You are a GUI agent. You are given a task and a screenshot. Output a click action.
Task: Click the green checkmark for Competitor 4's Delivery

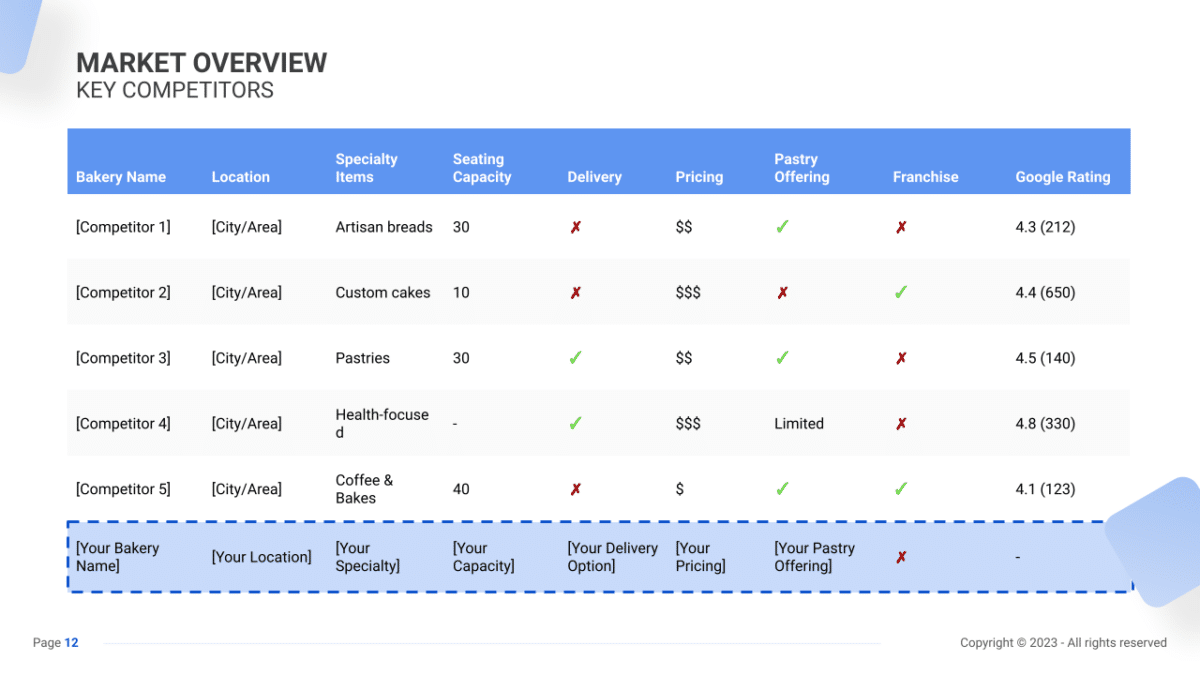click(x=575, y=423)
